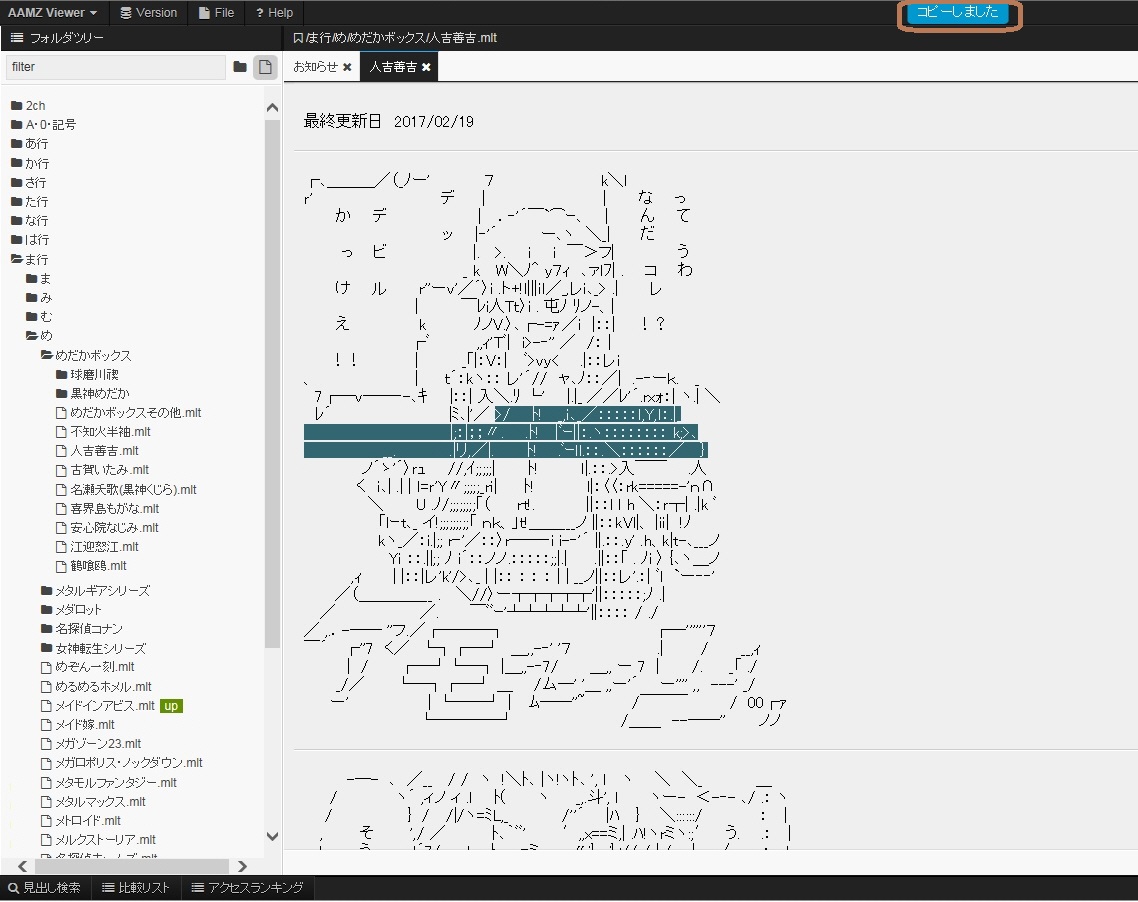Open the Help menu
Viewport: 1138px width, 902px height.
pos(274,13)
